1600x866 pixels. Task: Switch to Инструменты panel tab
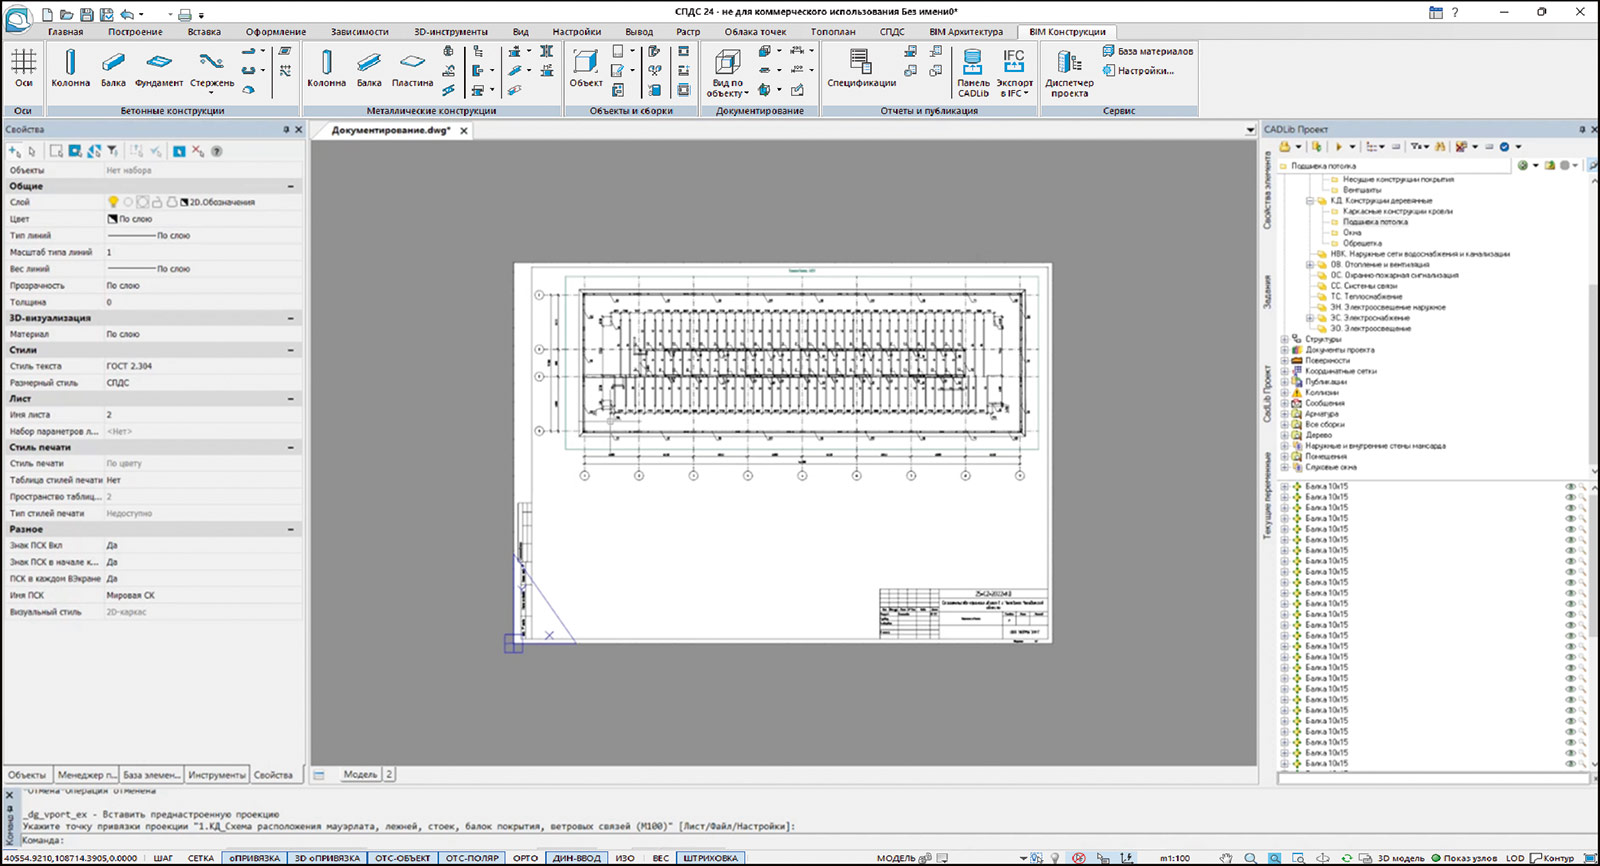pos(217,775)
